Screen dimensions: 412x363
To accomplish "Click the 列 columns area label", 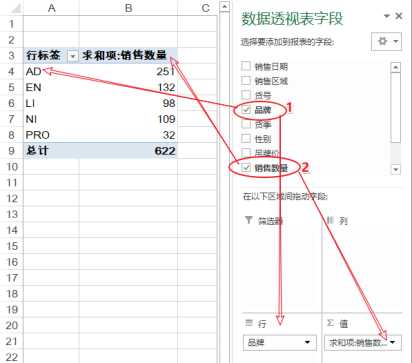I will [x=343, y=221].
